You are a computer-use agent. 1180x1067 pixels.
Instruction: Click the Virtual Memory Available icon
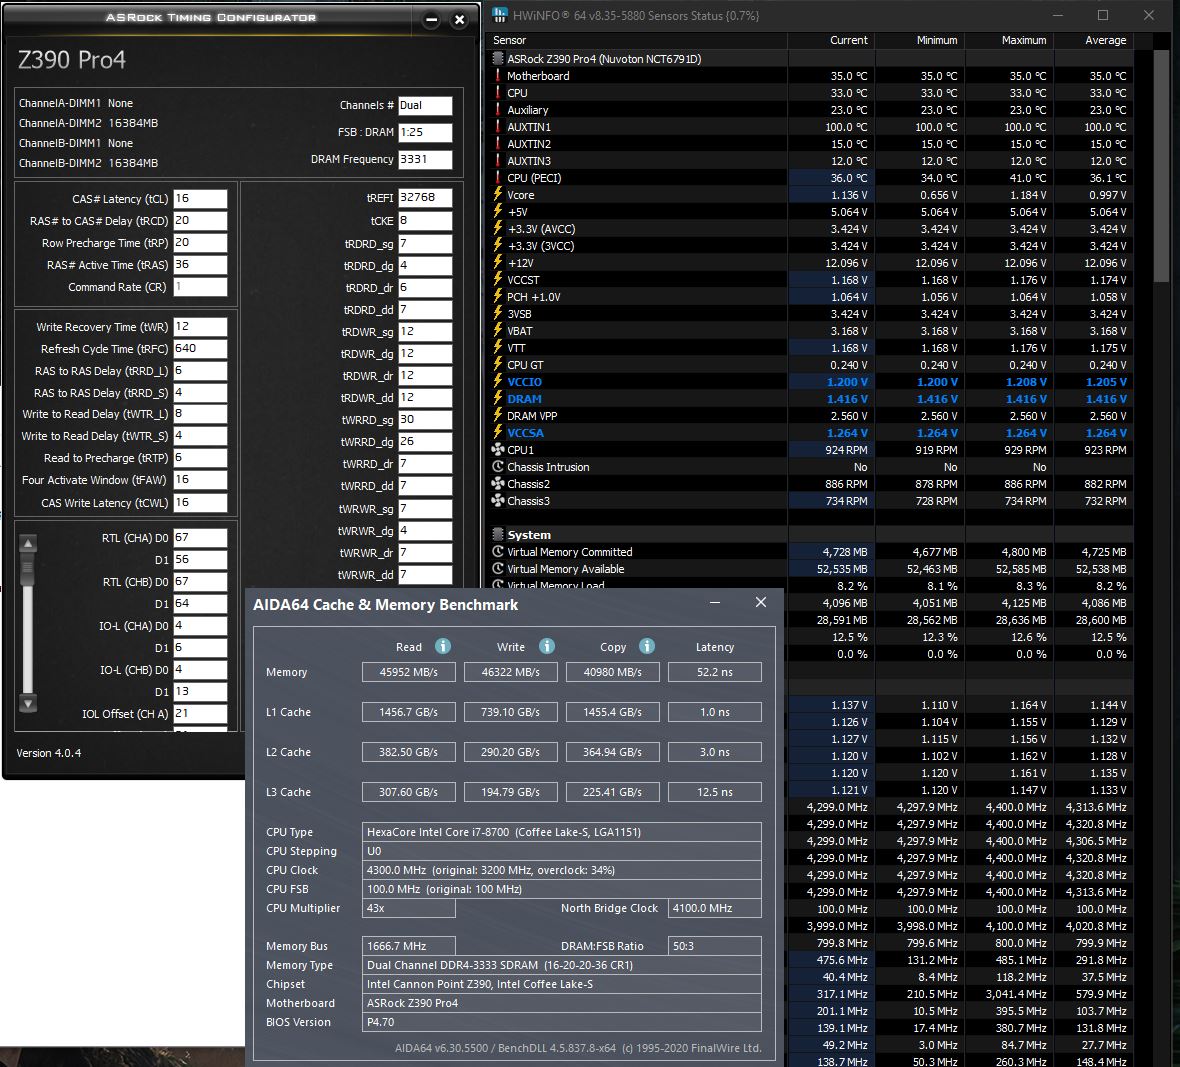tap(497, 569)
